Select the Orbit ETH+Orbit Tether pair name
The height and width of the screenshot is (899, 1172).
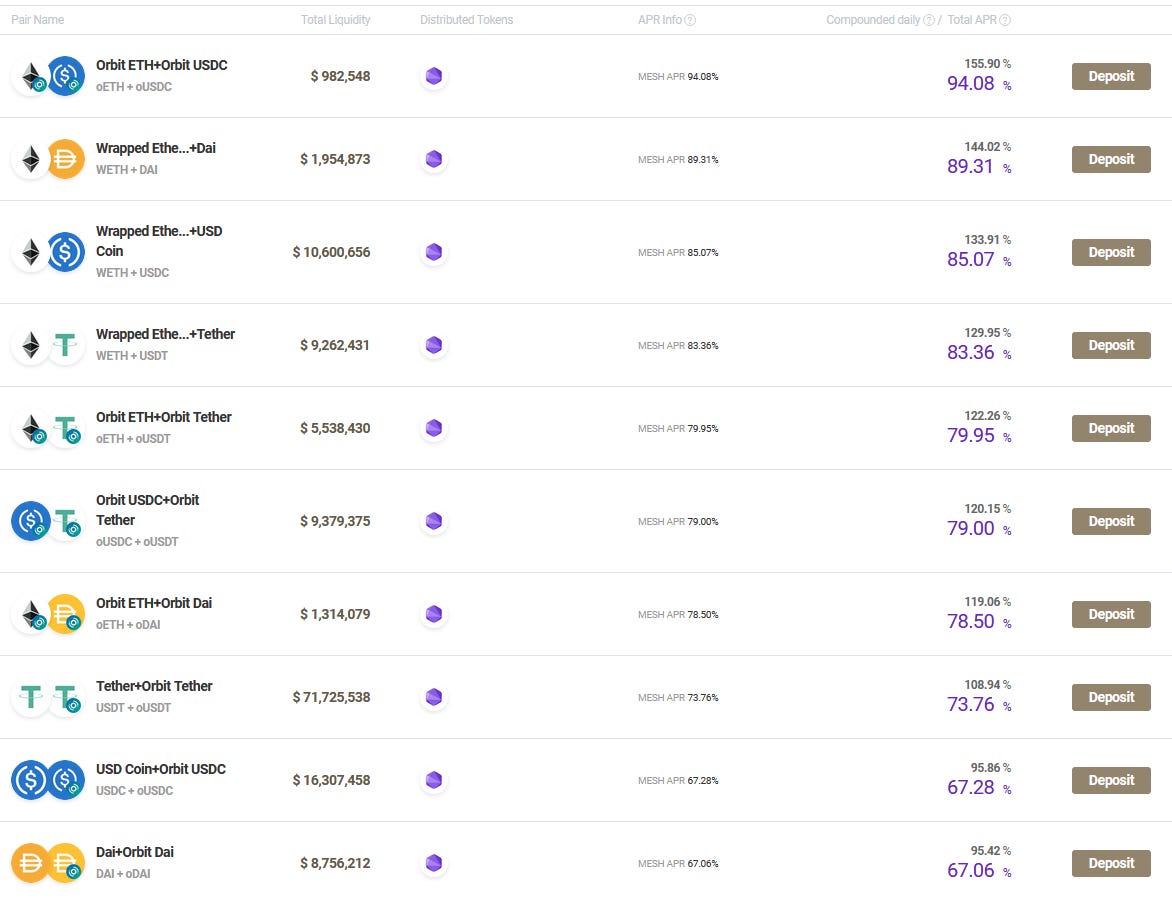coord(164,417)
